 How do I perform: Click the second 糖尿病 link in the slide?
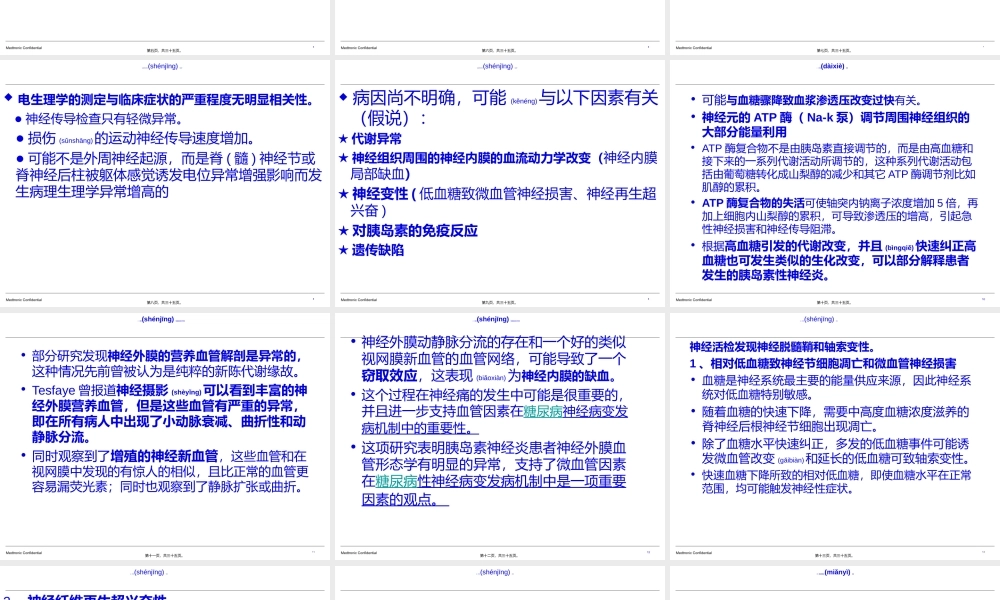394,482
